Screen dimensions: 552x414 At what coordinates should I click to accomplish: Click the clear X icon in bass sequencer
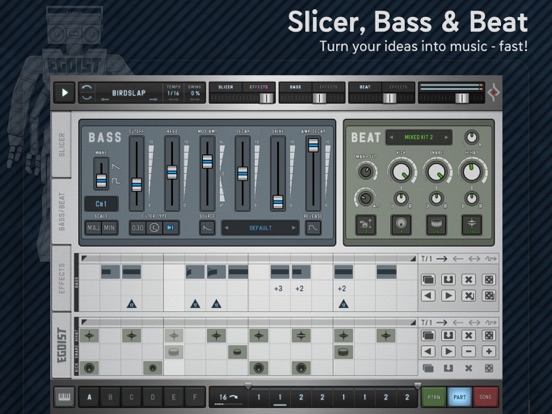[x=469, y=280]
